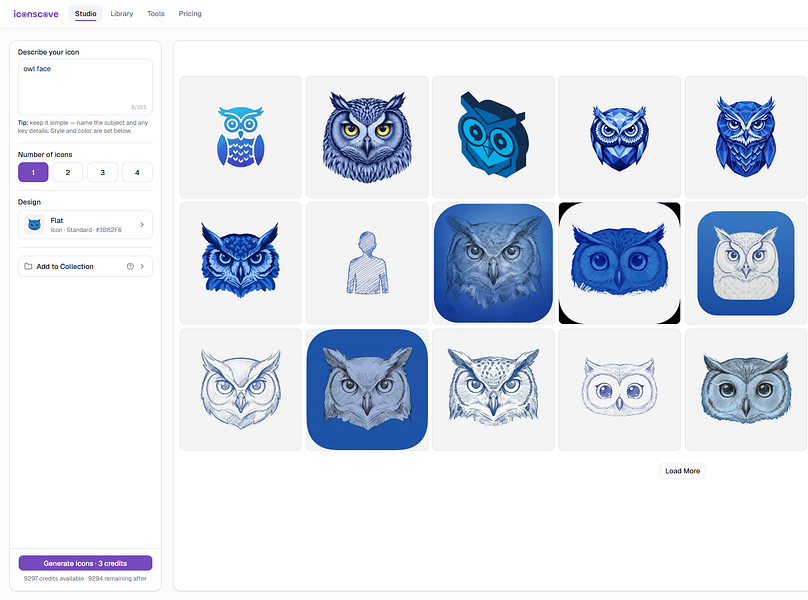Select 3 for number of icons
Screen dimensions: 808x600
pyautogui.click(x=103, y=172)
